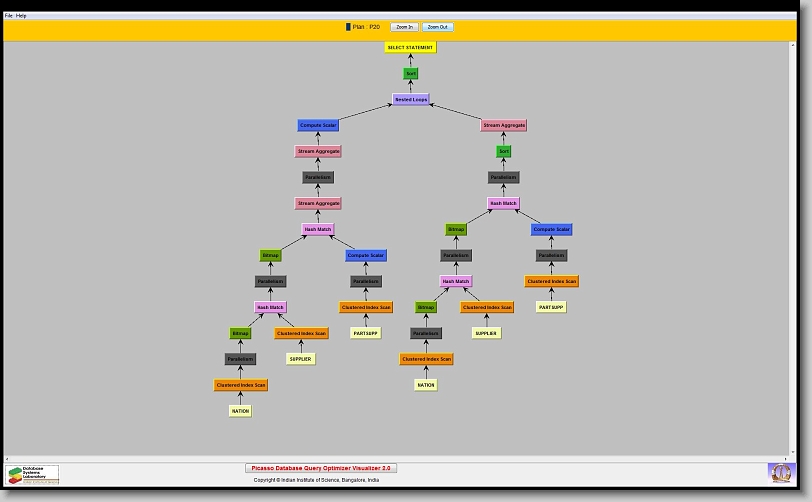The image size is (812, 502).
Task: Click the horizontal scrollbar at bottom
Action: tap(400, 458)
